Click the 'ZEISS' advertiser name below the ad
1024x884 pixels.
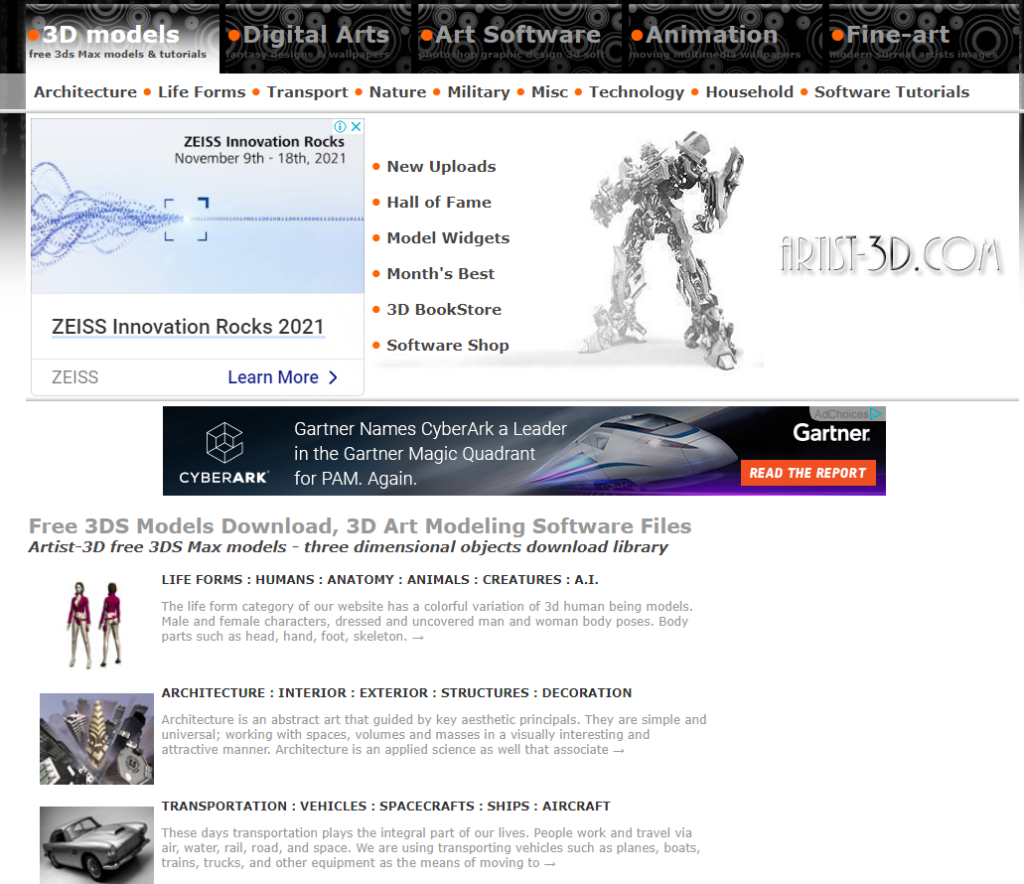point(75,377)
